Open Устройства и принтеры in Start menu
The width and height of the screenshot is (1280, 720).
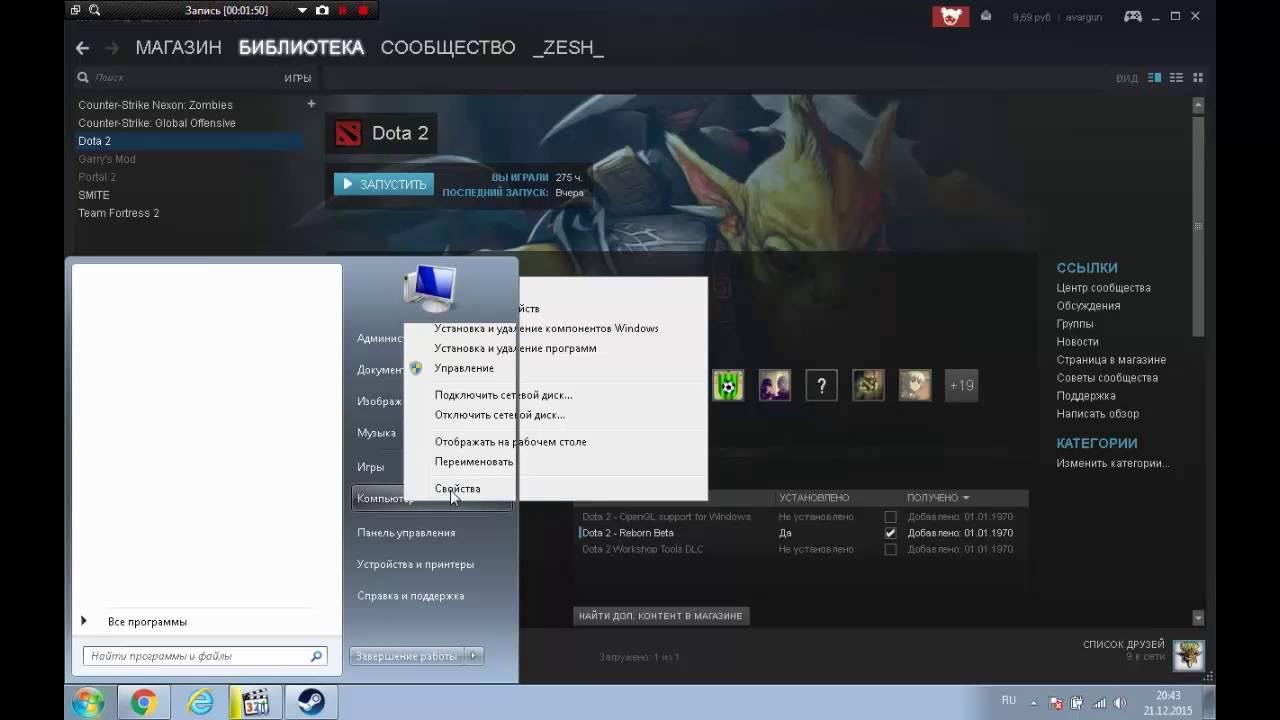coord(415,565)
